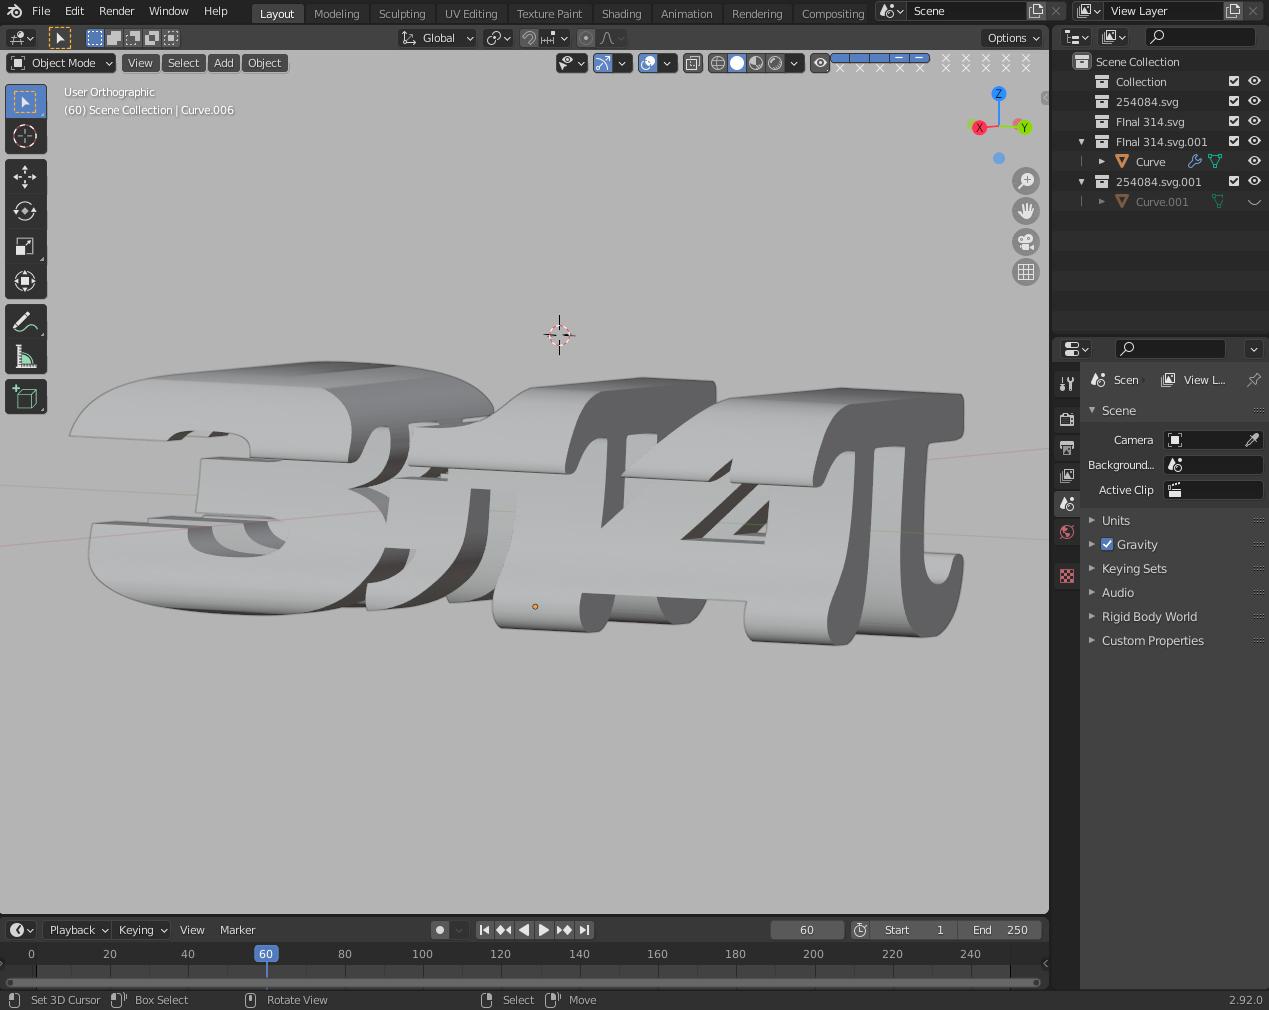This screenshot has height=1010, width=1269.
Task: Open the Render menu
Action: 116,11
